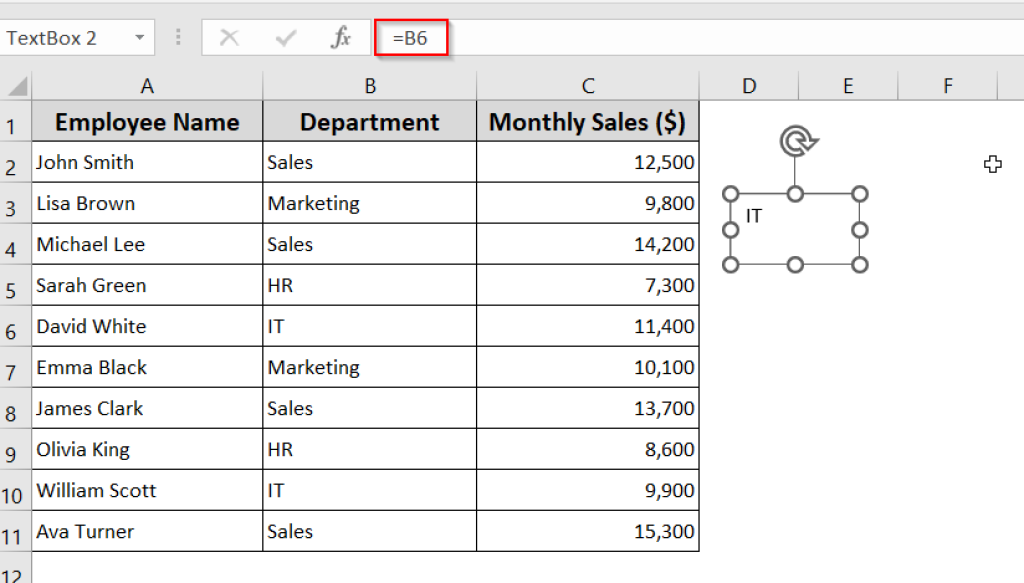The image size is (1024, 583).
Task: Click the bottom-right sizing handle of the textbox
Action: tap(859, 266)
